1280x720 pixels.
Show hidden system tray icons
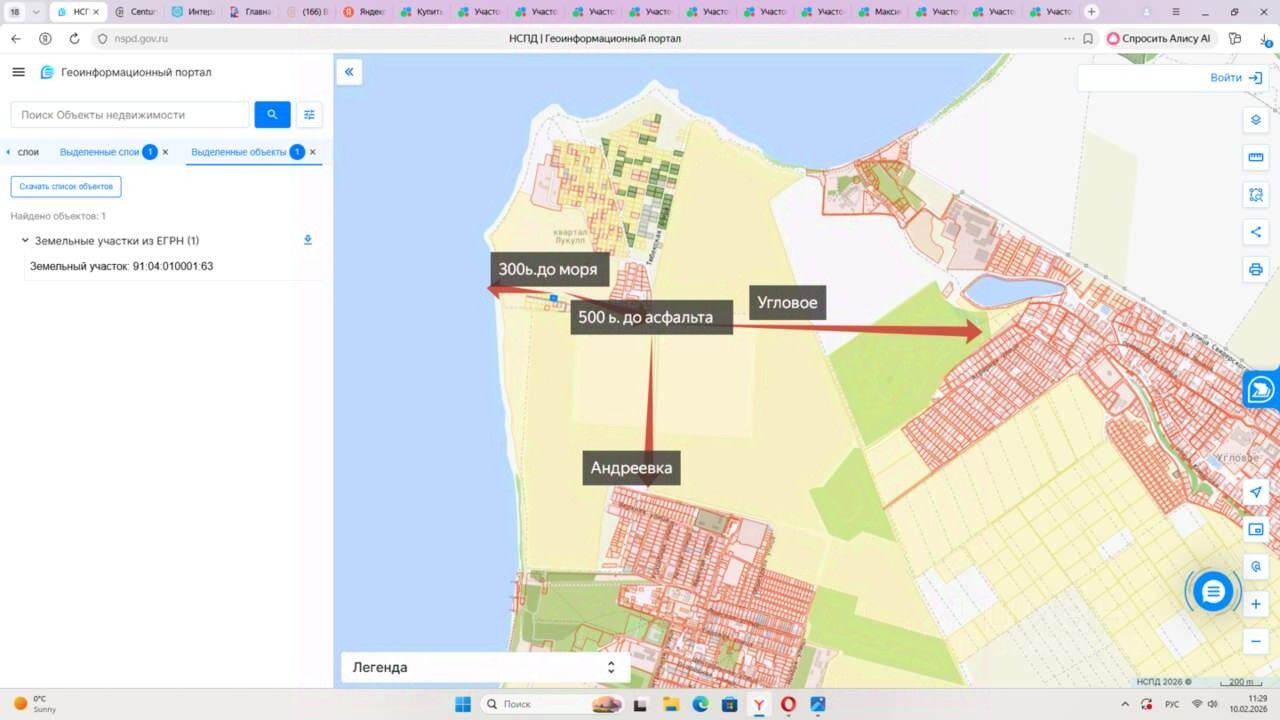[1126, 704]
